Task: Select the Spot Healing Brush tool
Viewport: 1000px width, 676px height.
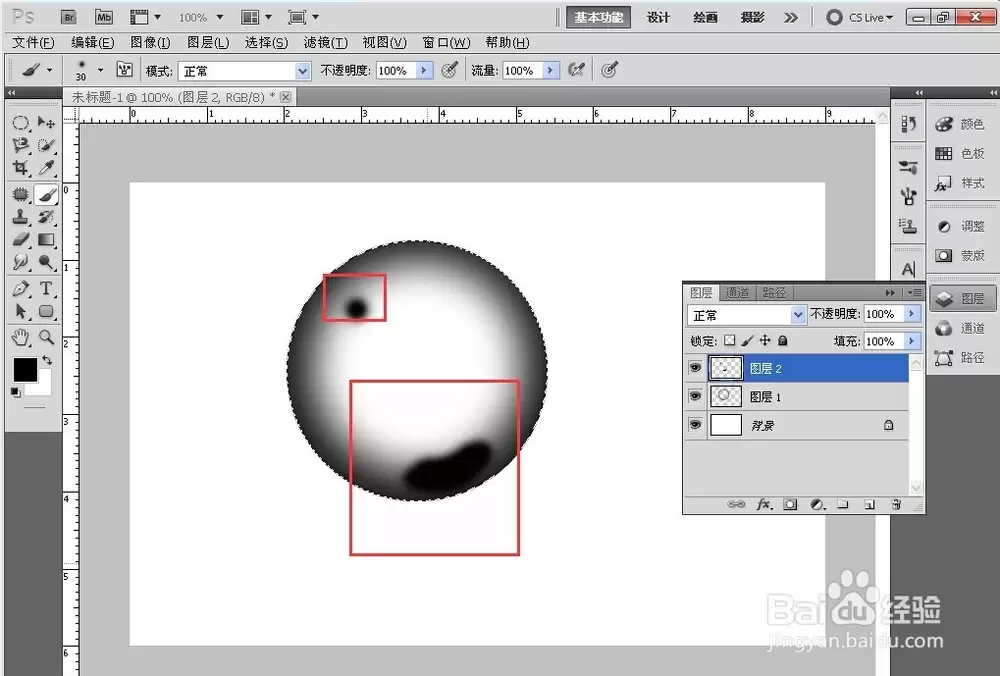Action: [20, 194]
